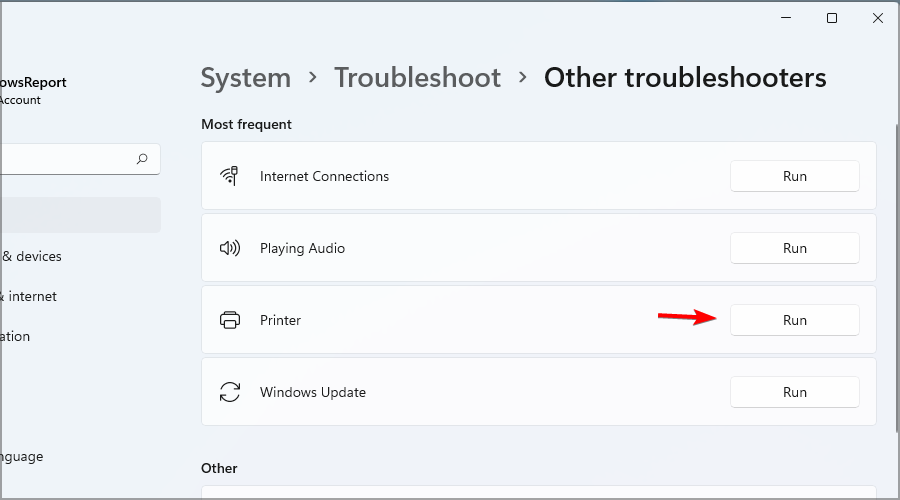900x500 pixels.
Task: Maximize the Settings window
Action: coord(832,18)
